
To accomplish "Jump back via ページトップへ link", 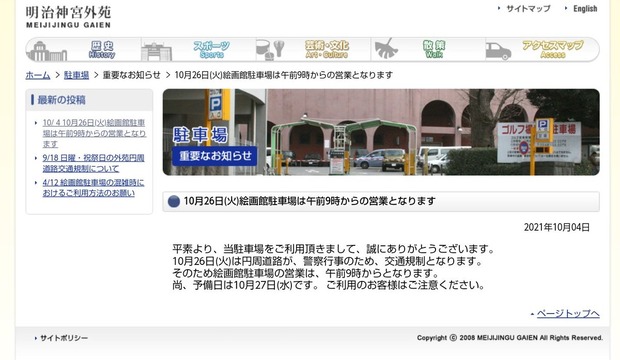I will [x=568, y=314].
